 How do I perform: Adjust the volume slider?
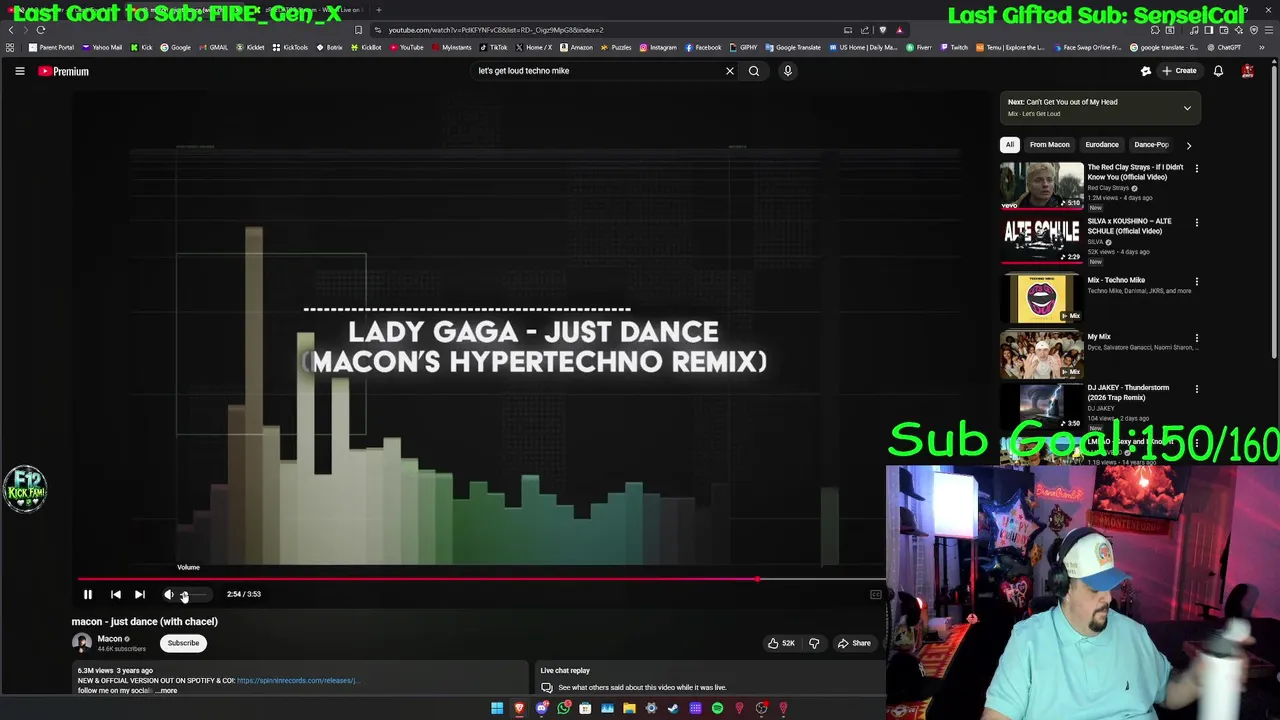point(194,595)
